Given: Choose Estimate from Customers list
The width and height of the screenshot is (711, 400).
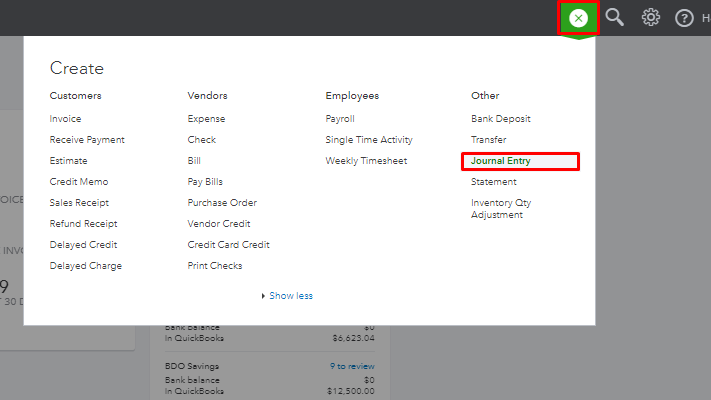Looking at the screenshot, I should click(68, 161).
